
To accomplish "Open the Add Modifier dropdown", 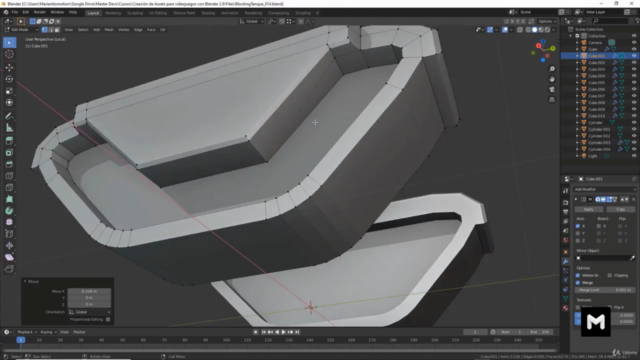I will point(605,189).
